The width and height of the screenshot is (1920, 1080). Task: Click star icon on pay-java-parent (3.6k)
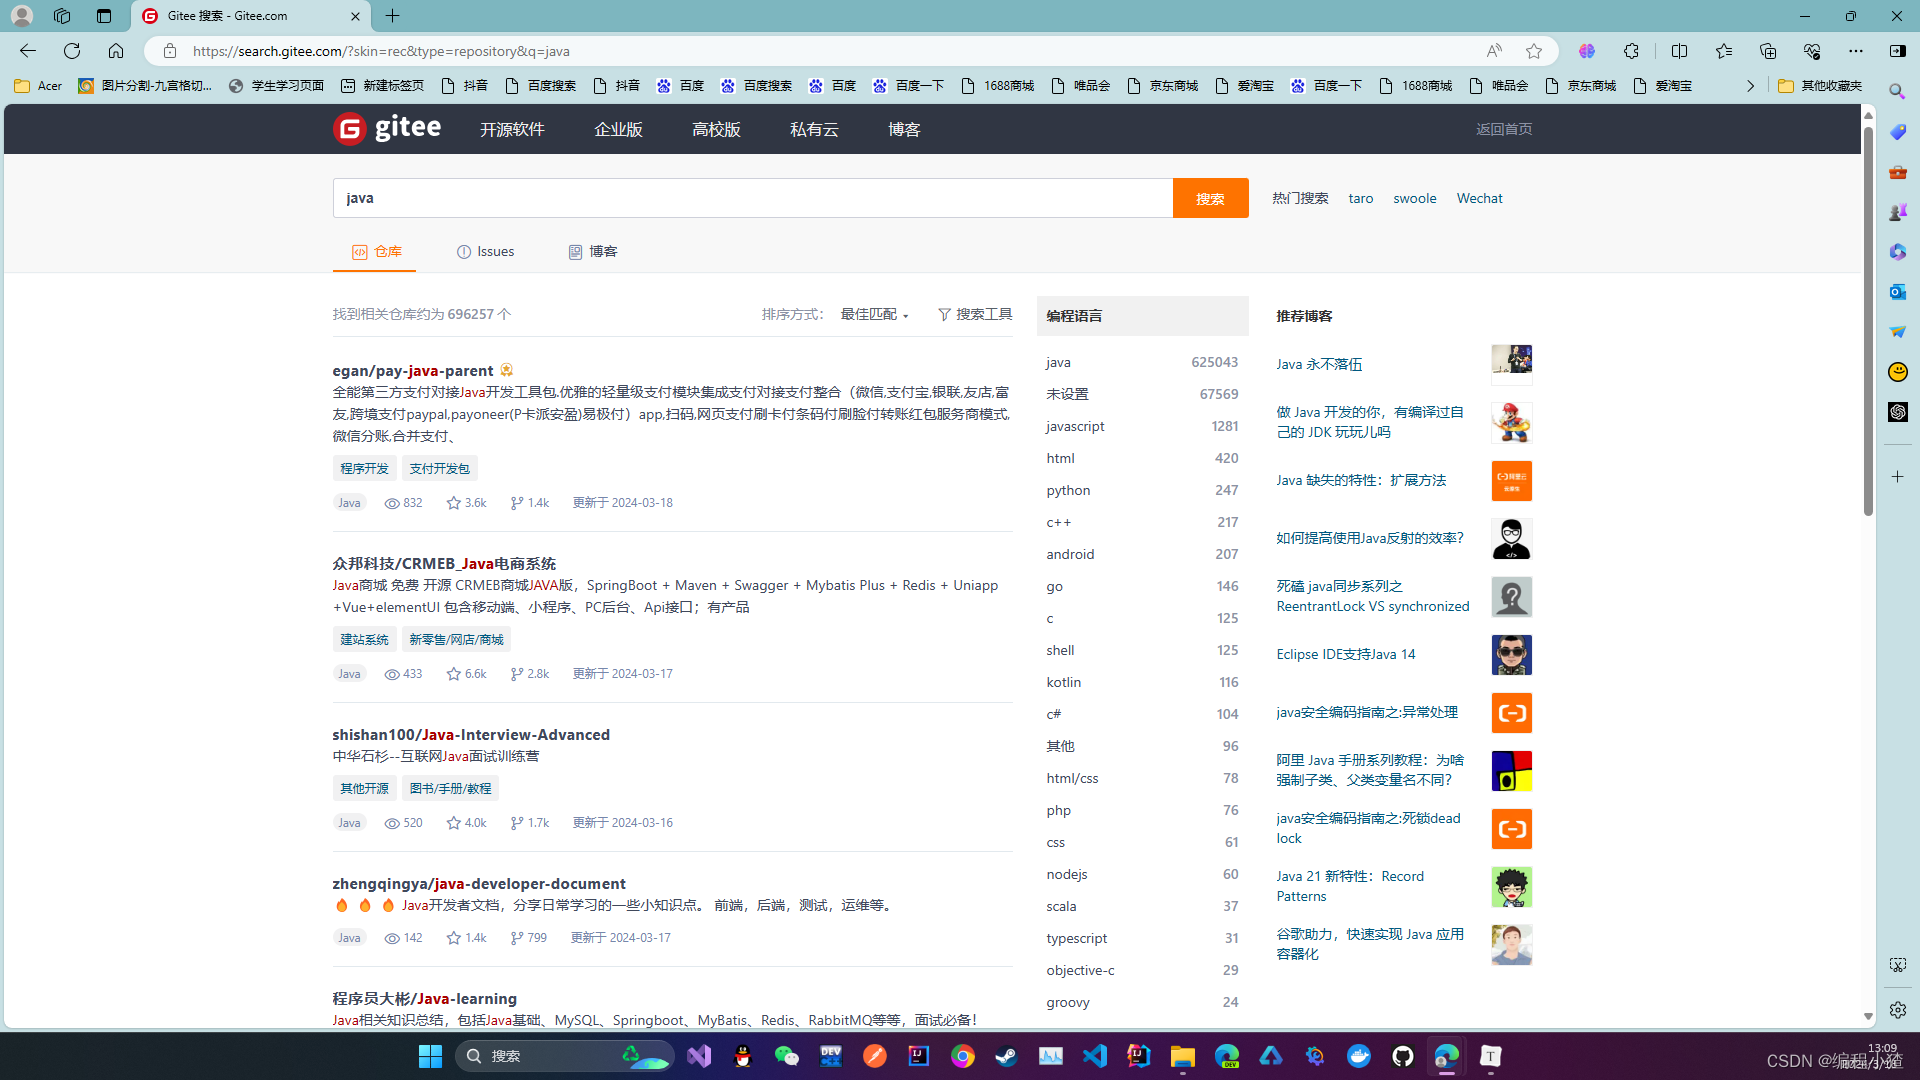tap(453, 503)
